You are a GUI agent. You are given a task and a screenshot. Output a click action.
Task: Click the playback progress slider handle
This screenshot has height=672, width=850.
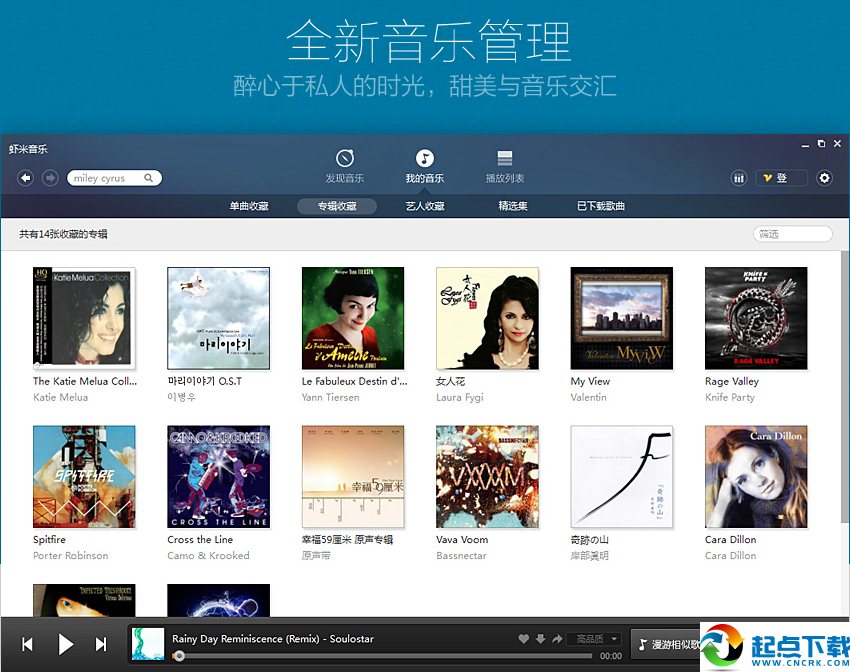(178, 656)
